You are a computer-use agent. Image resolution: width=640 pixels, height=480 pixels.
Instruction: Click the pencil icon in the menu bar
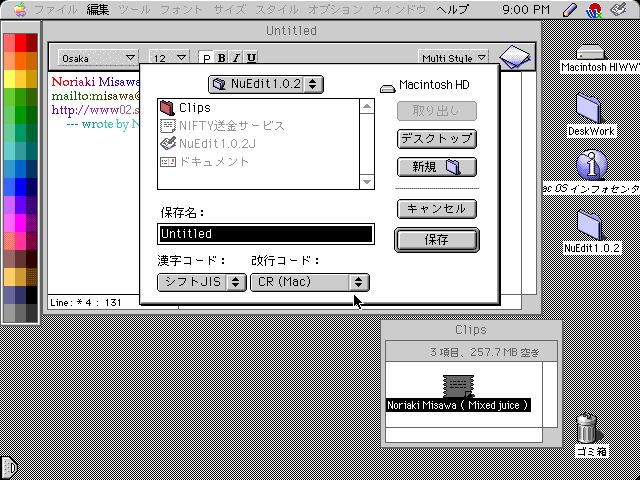[569, 9]
